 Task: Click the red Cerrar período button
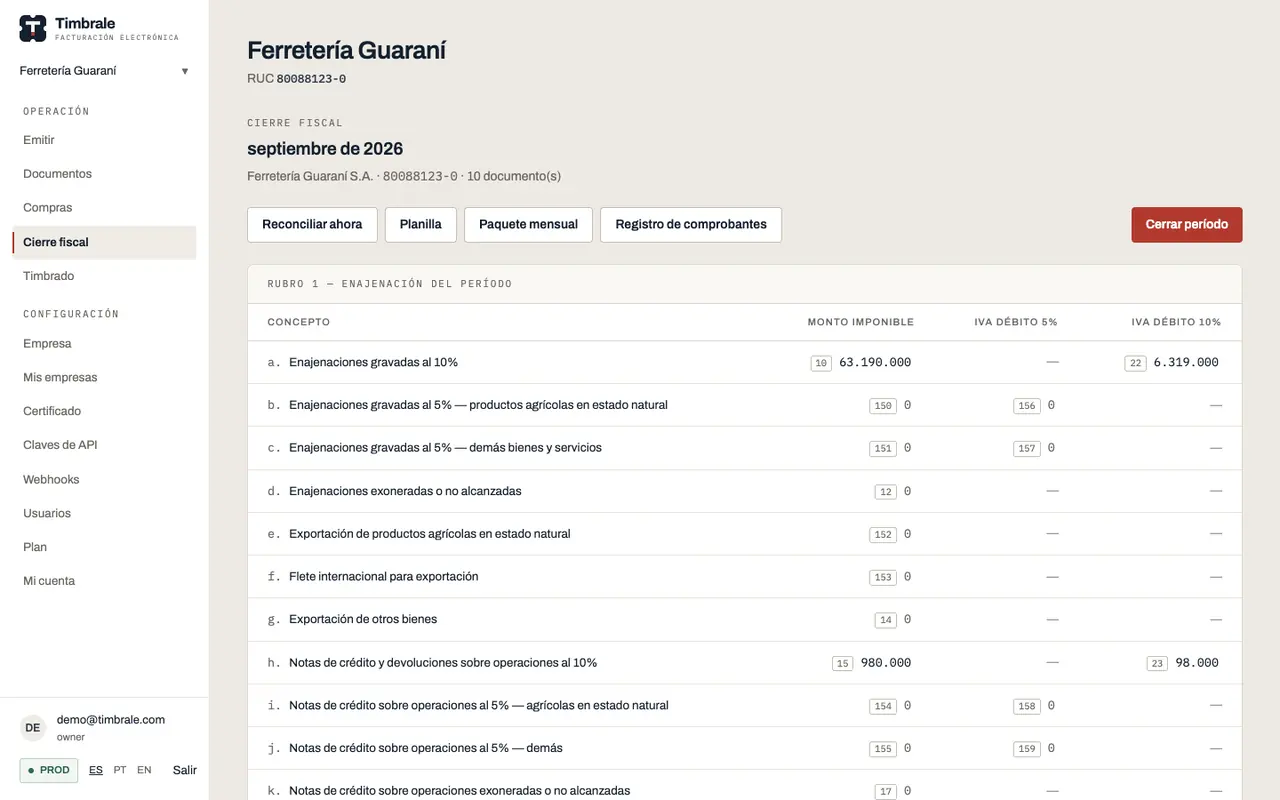click(x=1187, y=225)
